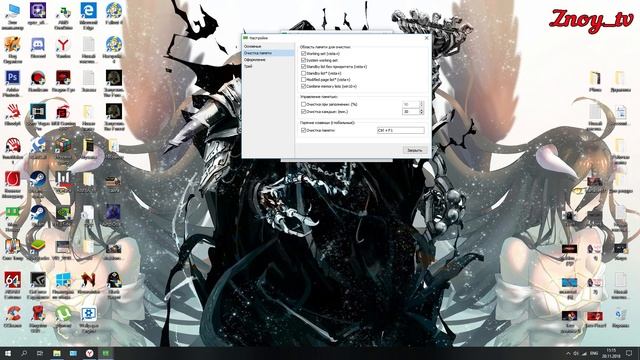Enable Standby list* (vista+) checkbox

303,73
